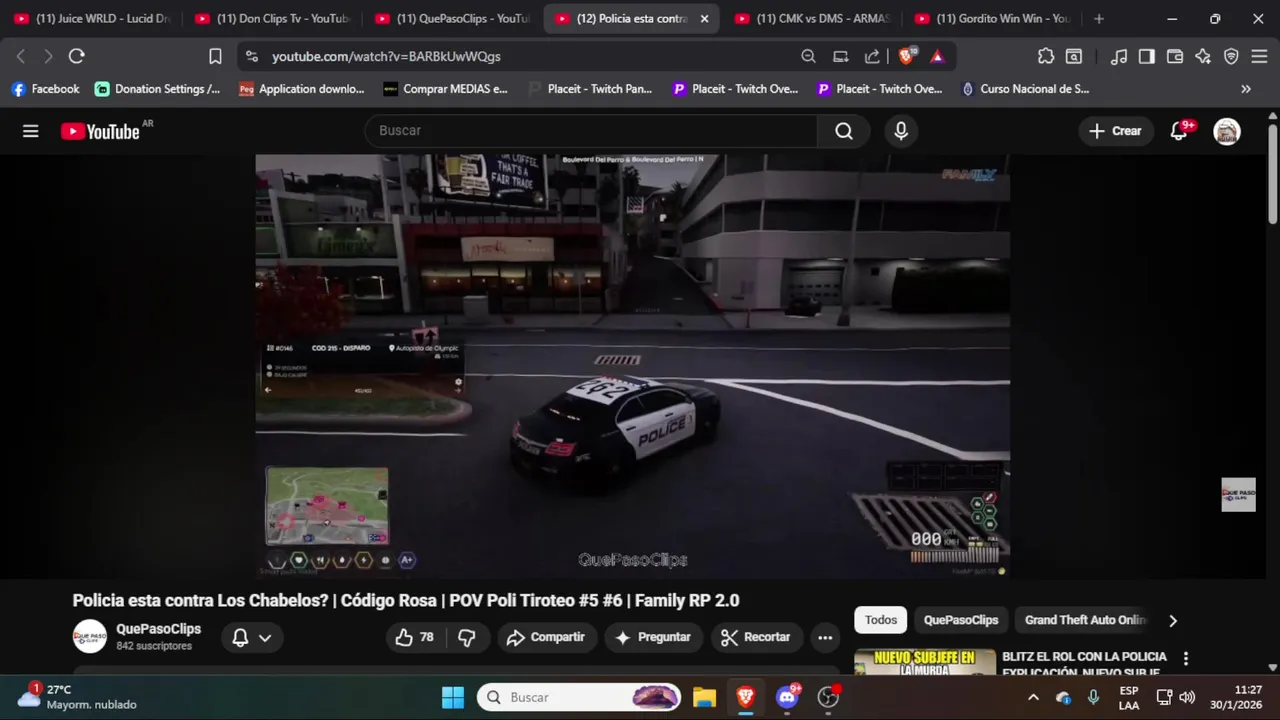The image size is (1280, 720).
Task: Open Brave Rewards triangle icon
Action: (937, 57)
